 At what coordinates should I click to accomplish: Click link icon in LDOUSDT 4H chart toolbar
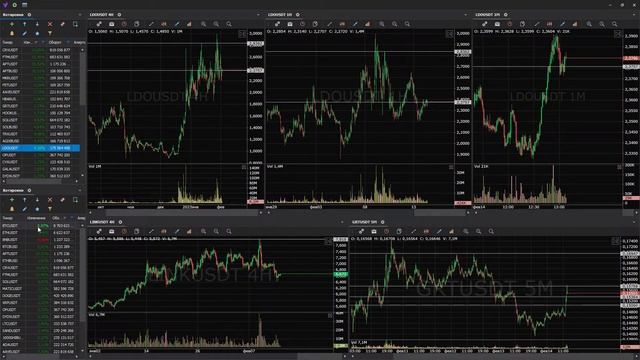pyautogui.click(x=99, y=24)
